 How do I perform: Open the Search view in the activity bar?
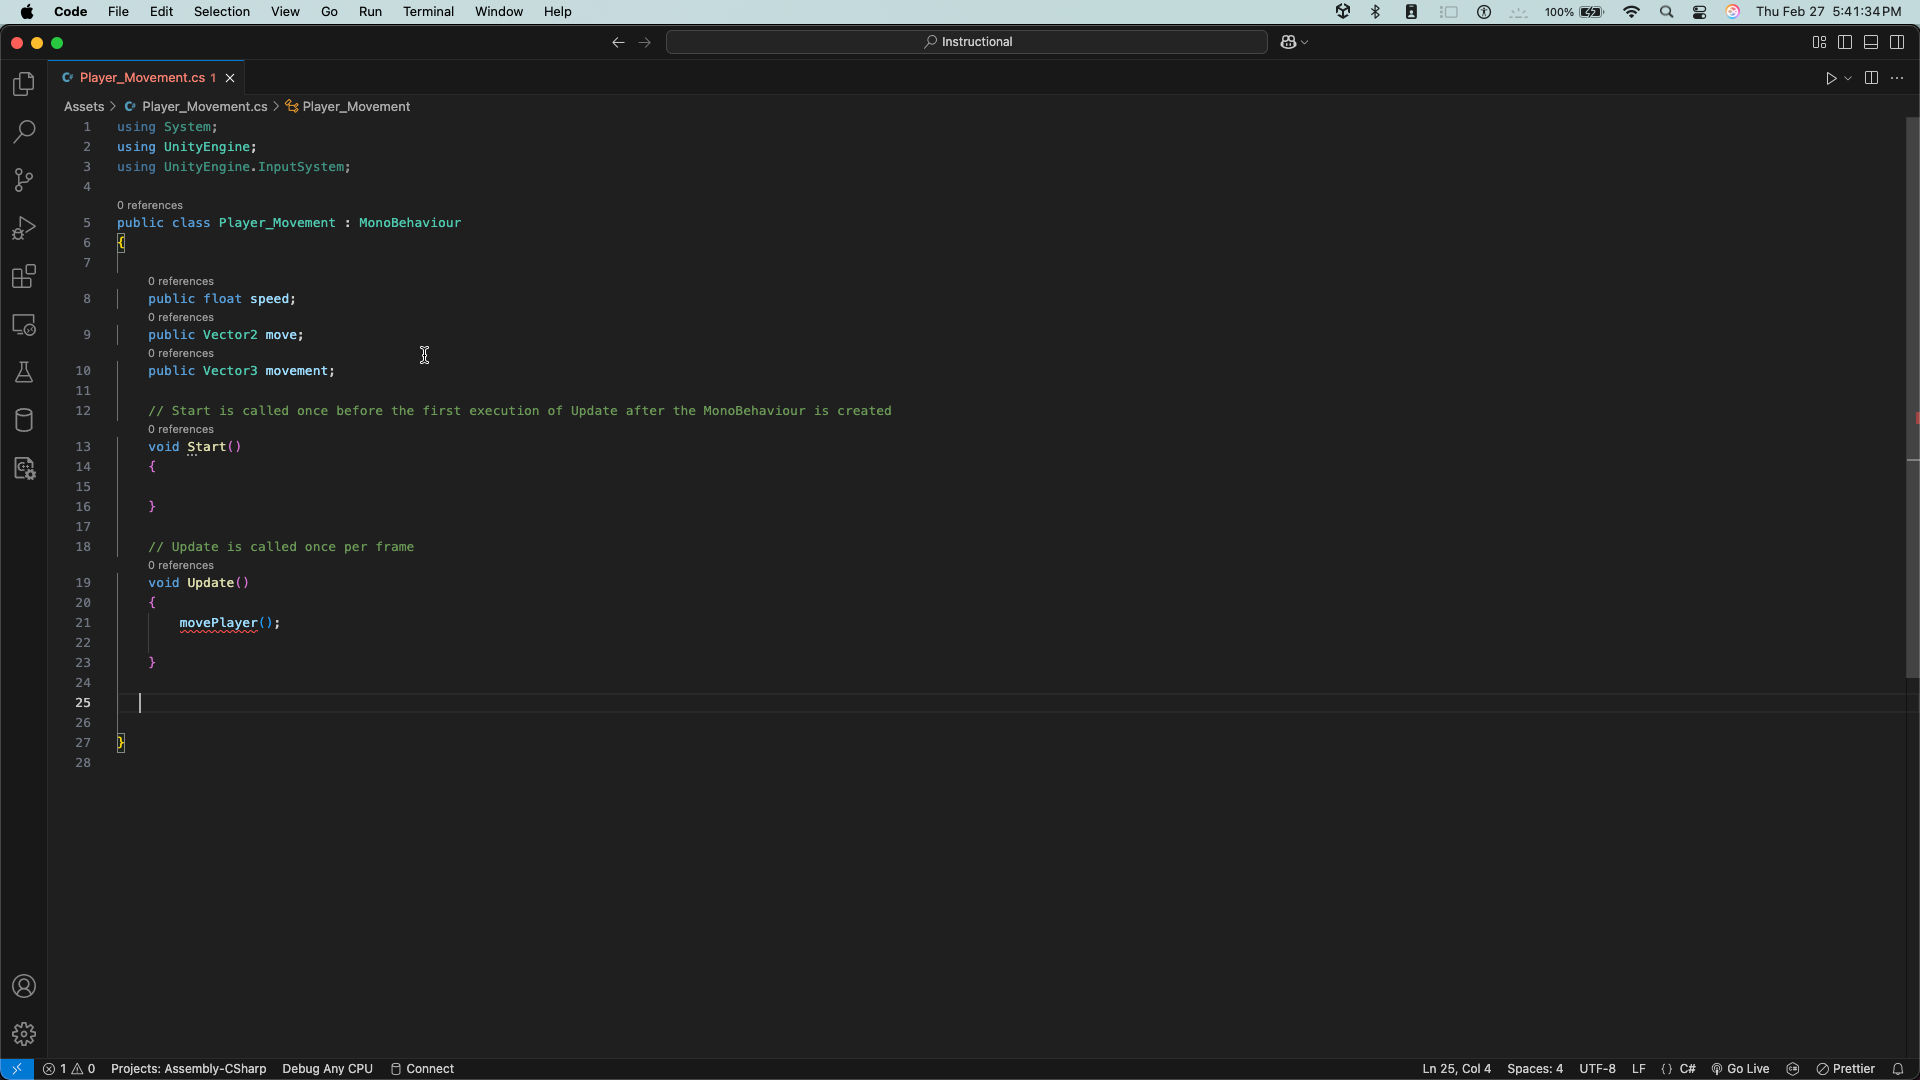pos(24,132)
